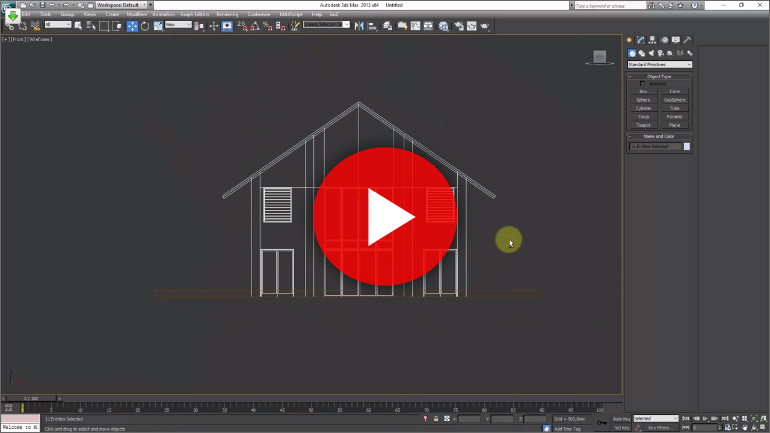Screen dimensions: 770x433
Task: Click the ViewCube in the viewport
Action: coord(600,57)
